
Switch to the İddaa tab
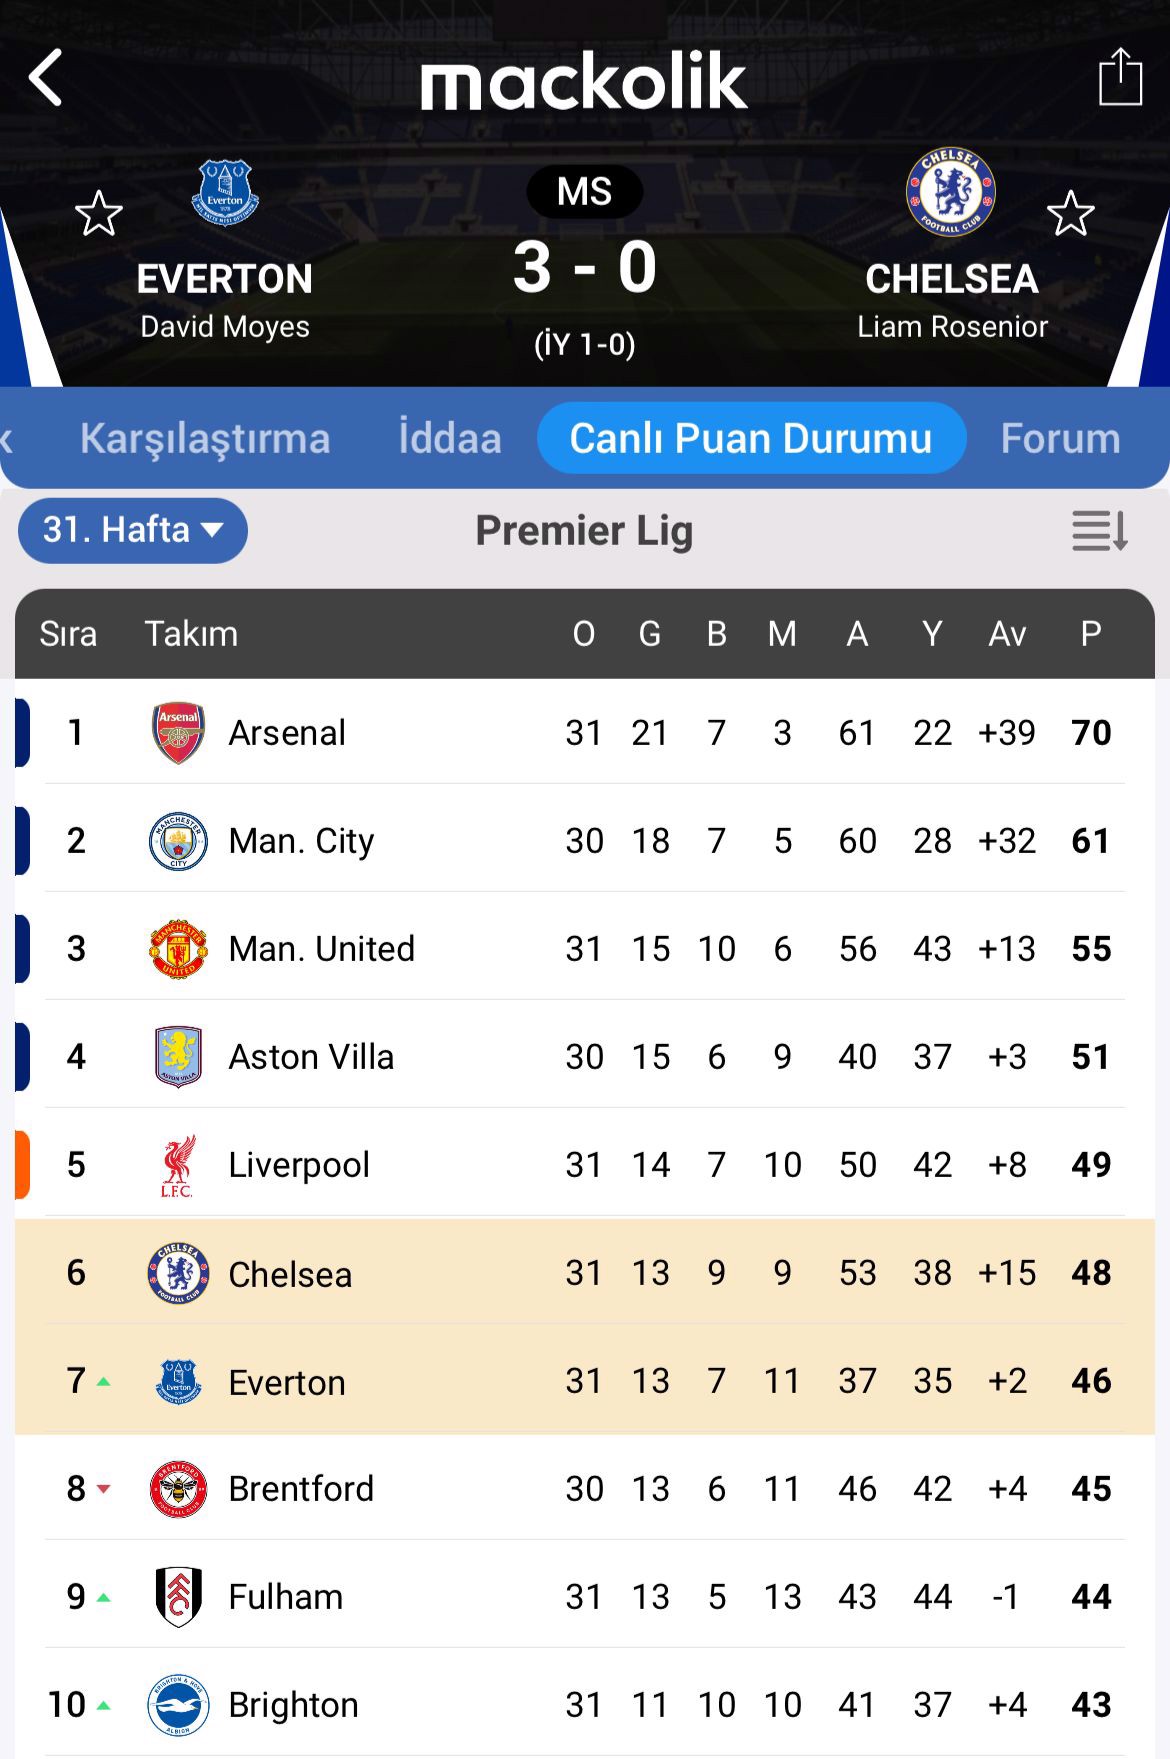click(x=450, y=439)
